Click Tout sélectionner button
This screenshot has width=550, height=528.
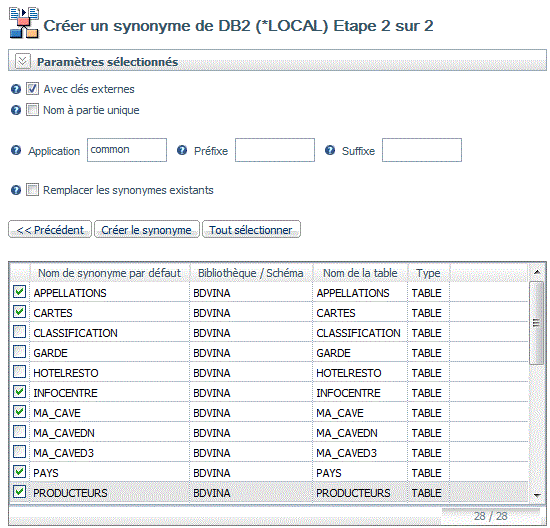pos(251,229)
